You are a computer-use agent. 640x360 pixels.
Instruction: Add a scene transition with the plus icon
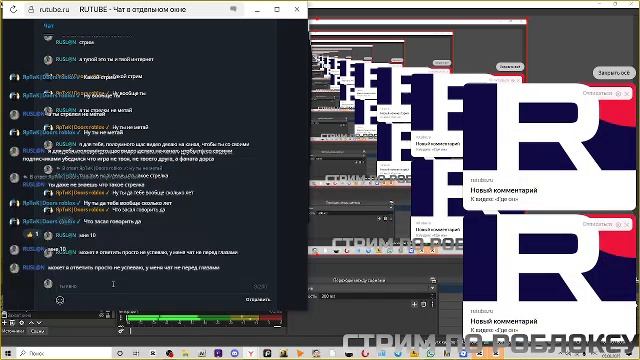(414, 304)
